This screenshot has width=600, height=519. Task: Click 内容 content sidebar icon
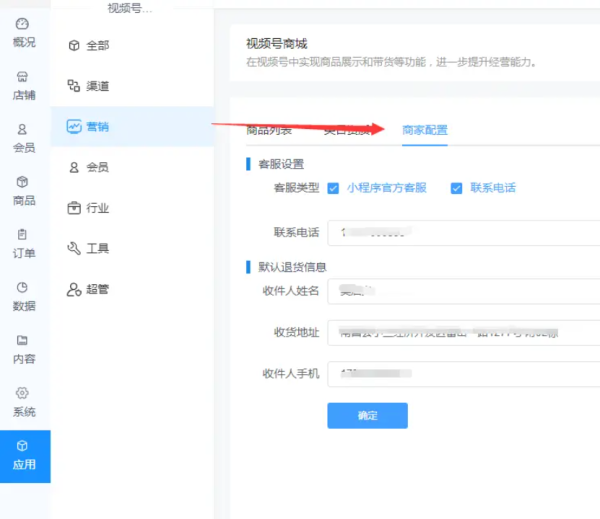pyautogui.click(x=24, y=348)
